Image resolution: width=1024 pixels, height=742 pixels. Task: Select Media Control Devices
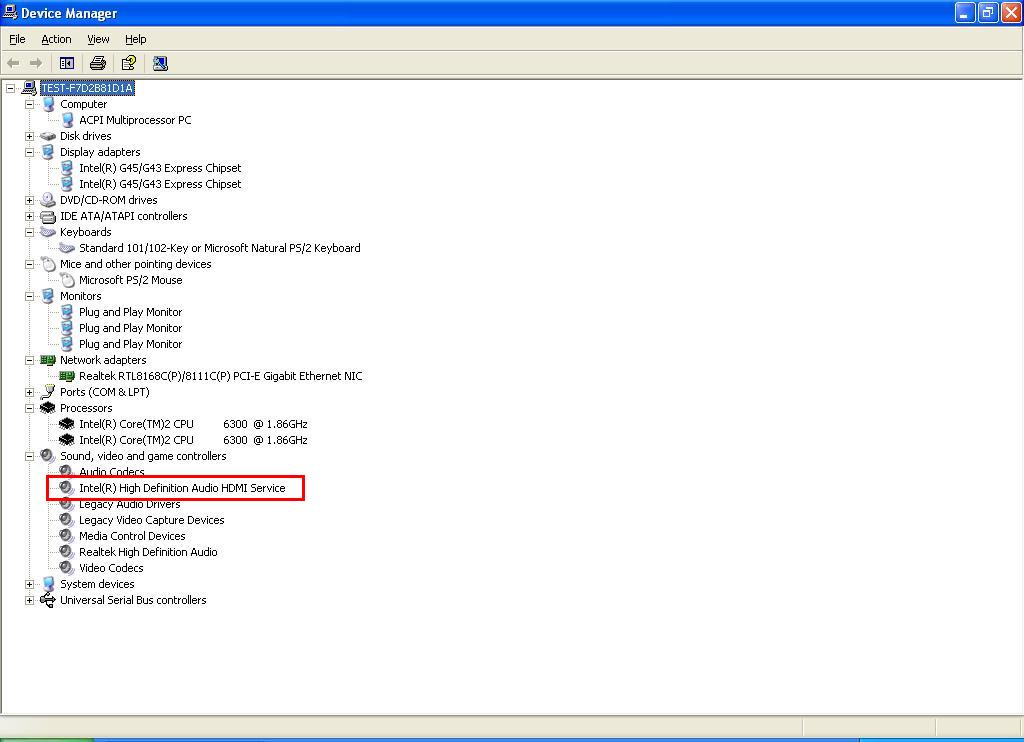132,536
